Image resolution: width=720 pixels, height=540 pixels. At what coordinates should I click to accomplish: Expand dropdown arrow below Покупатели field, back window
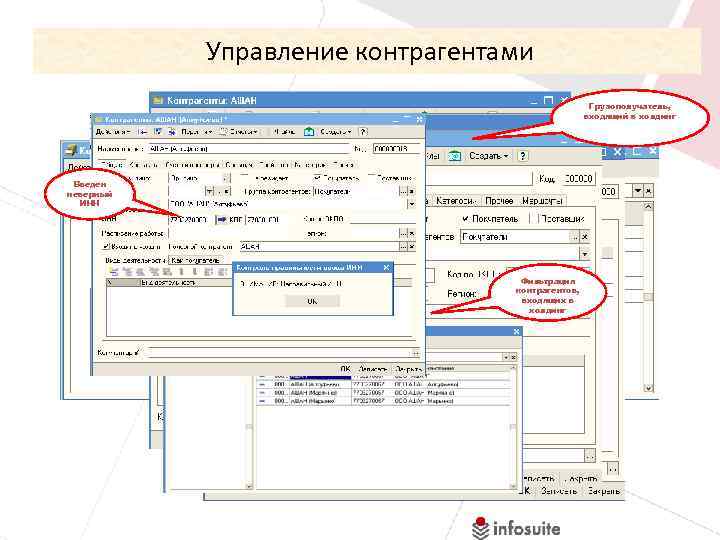[584, 253]
